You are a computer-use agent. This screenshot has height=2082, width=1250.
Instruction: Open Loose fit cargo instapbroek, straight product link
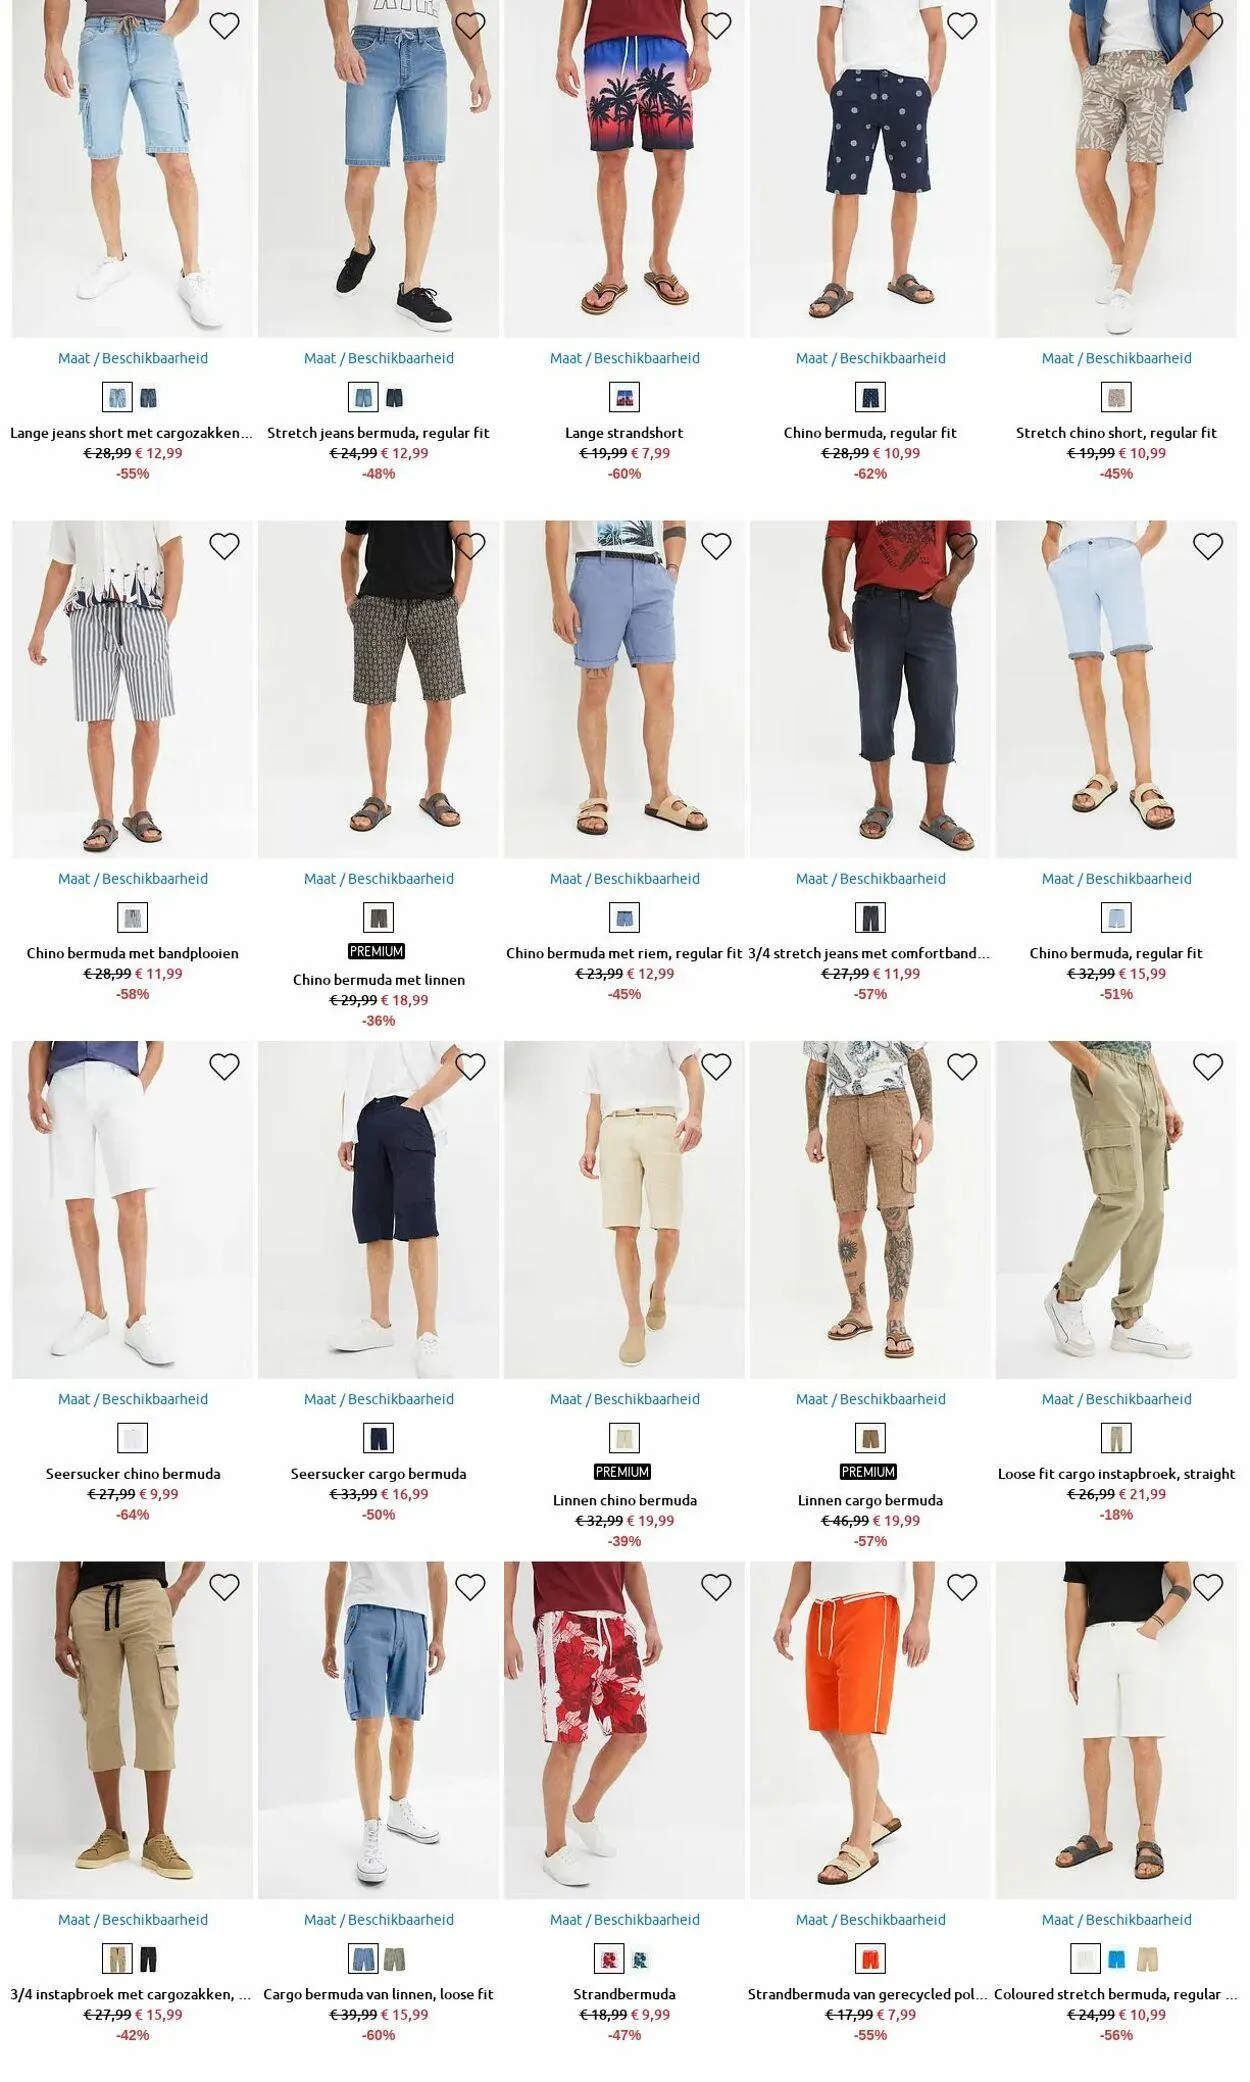[x=1116, y=1474]
